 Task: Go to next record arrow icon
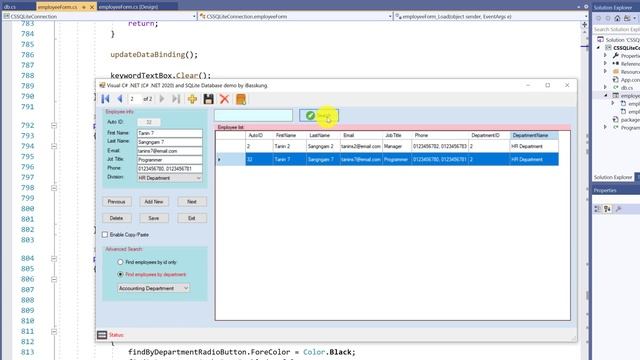[x=162, y=99]
